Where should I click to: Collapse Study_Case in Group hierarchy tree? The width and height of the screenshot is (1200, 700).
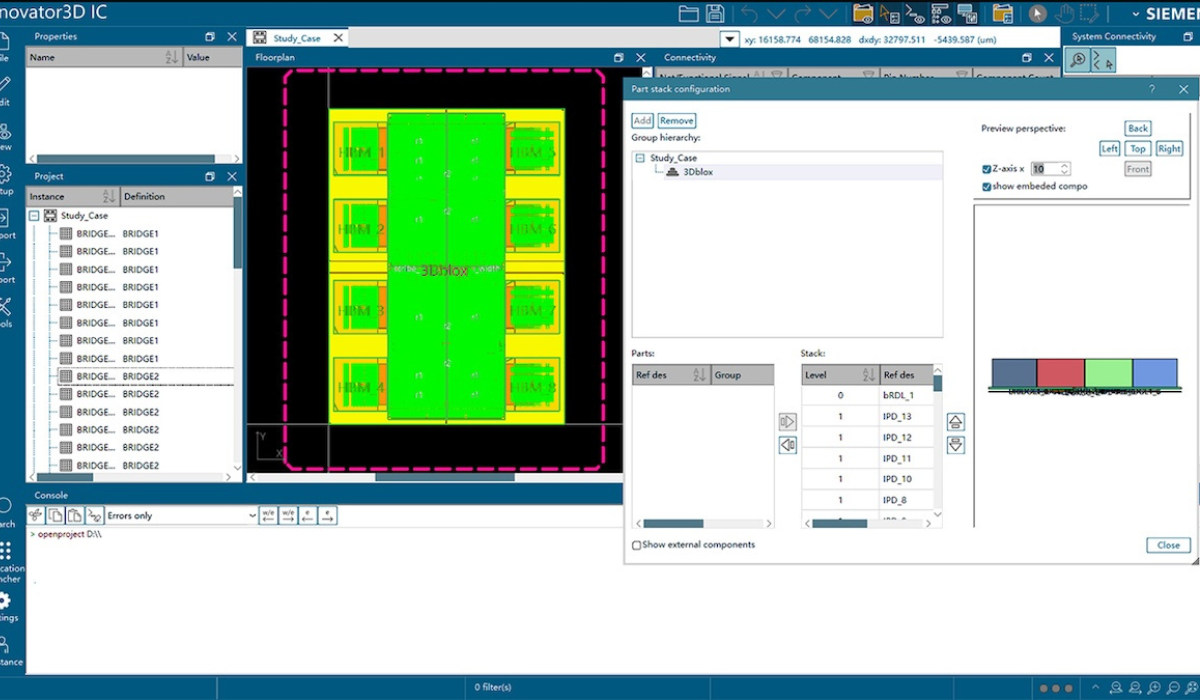(x=640, y=158)
